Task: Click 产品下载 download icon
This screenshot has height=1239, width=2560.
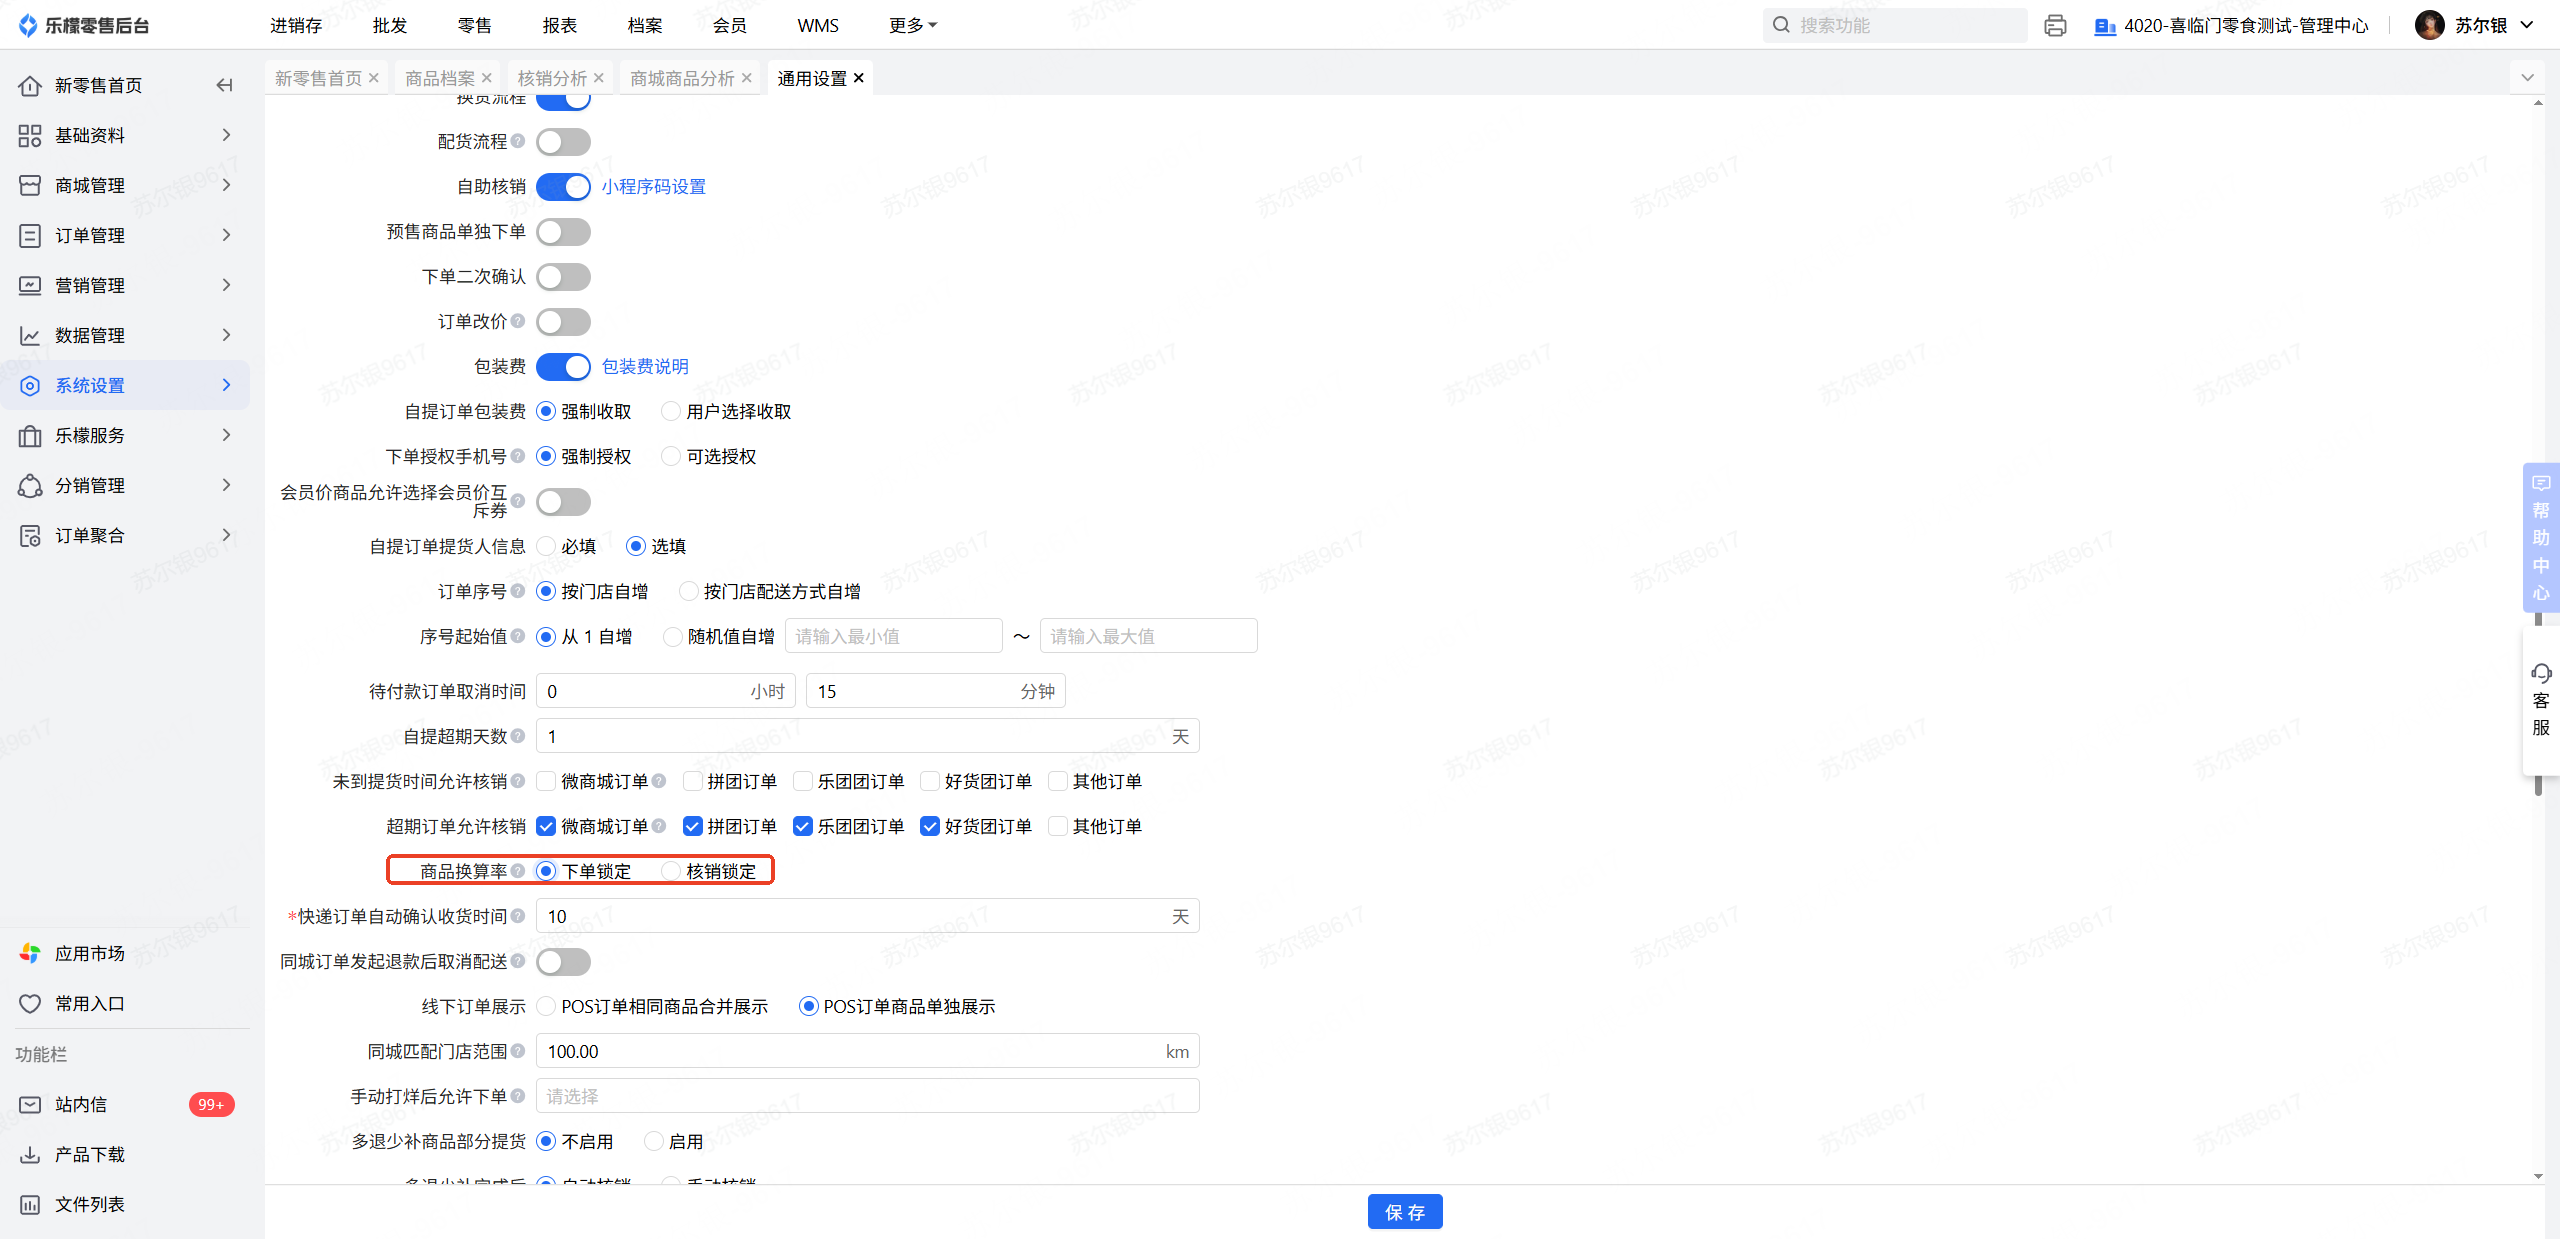Action: coord(30,1154)
